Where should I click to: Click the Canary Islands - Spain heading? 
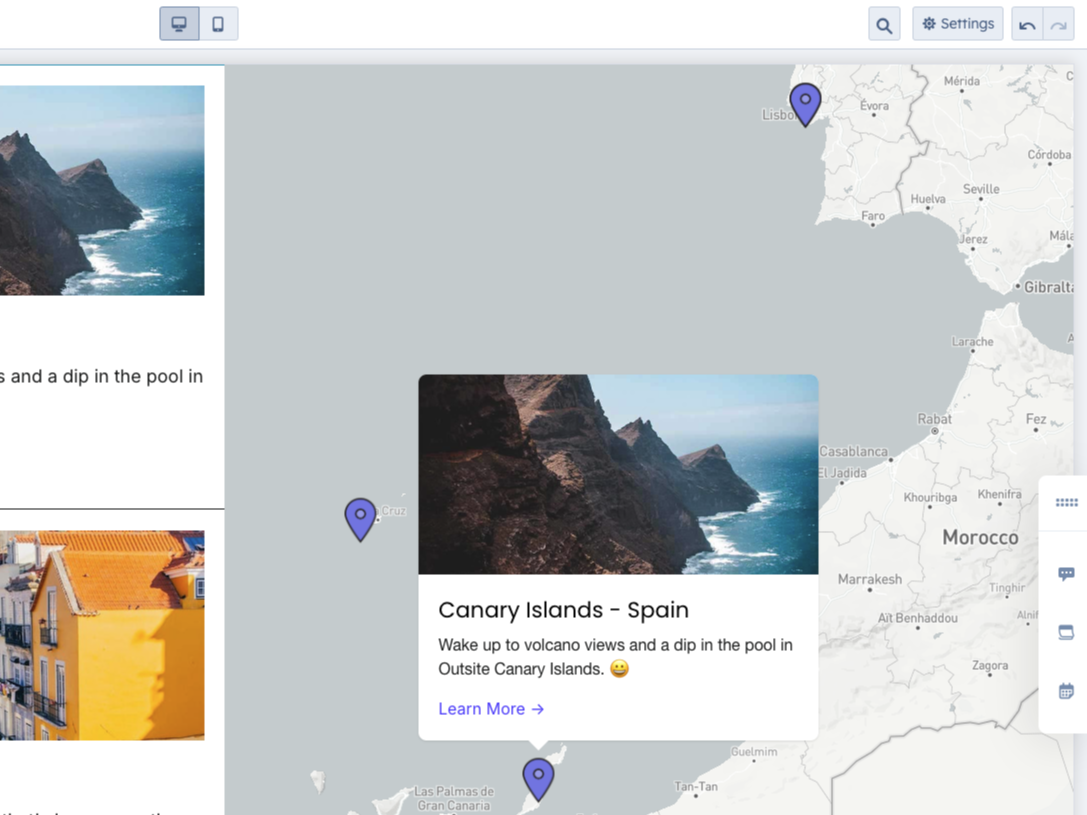pyautogui.click(x=563, y=610)
